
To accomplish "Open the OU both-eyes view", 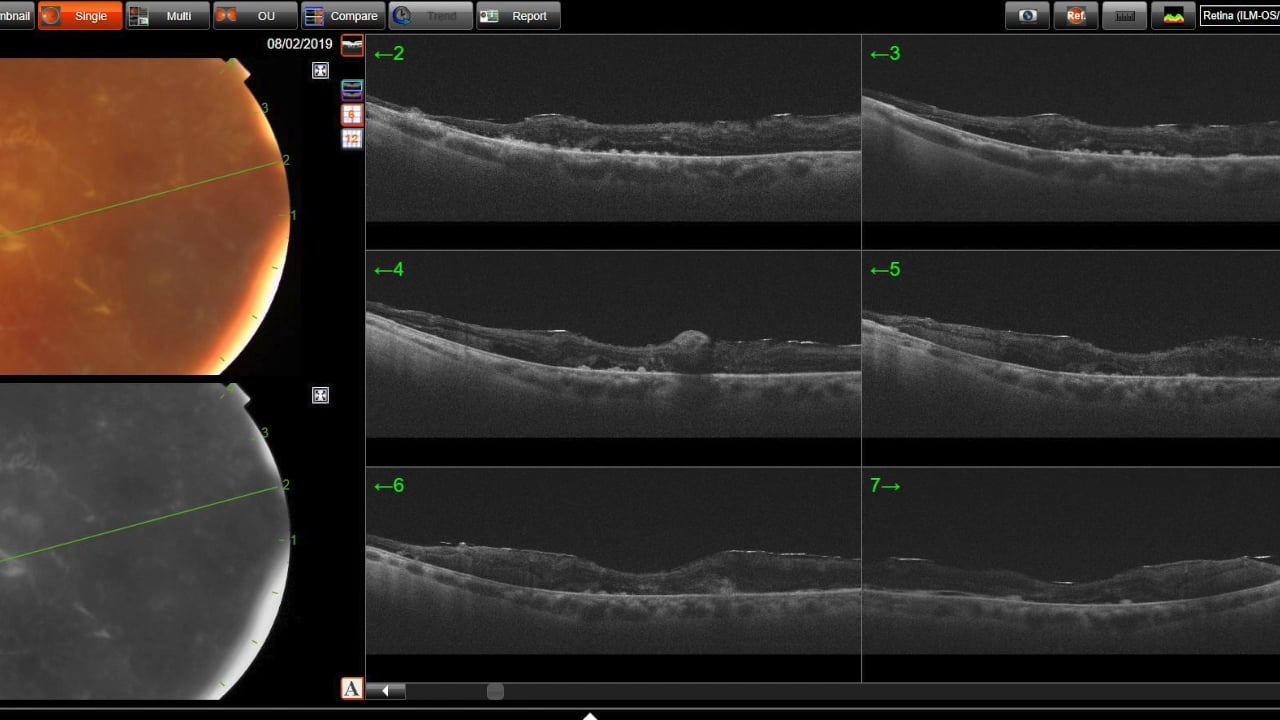I will (255, 16).
